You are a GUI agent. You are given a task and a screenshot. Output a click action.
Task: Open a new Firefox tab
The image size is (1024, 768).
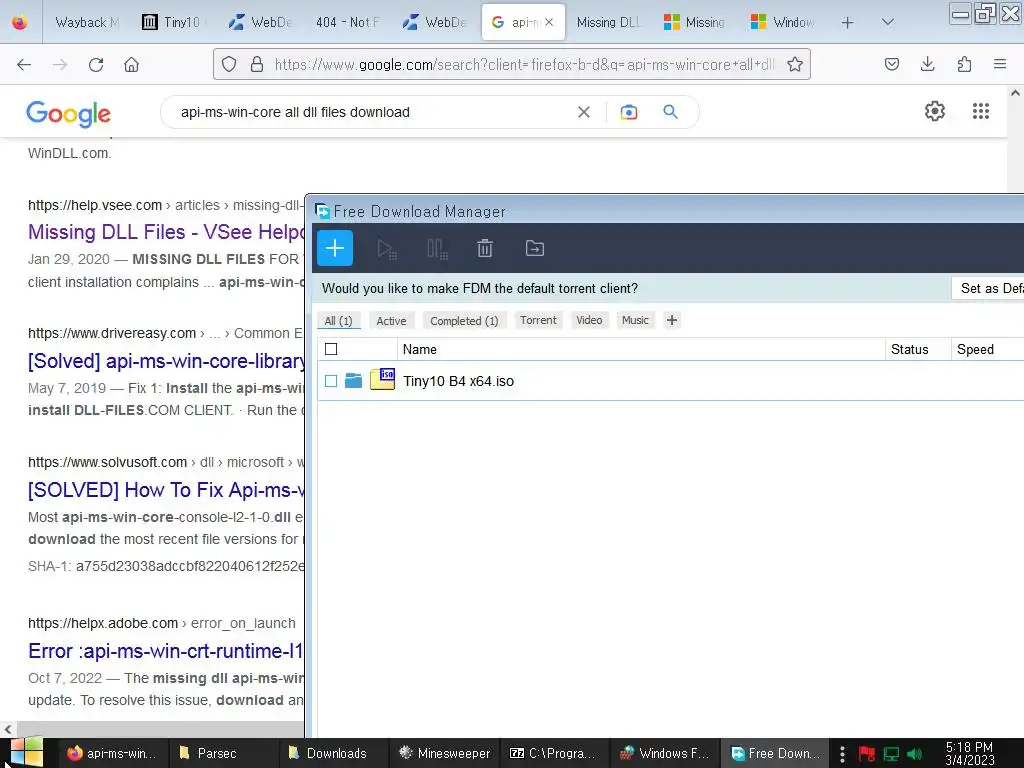point(847,23)
